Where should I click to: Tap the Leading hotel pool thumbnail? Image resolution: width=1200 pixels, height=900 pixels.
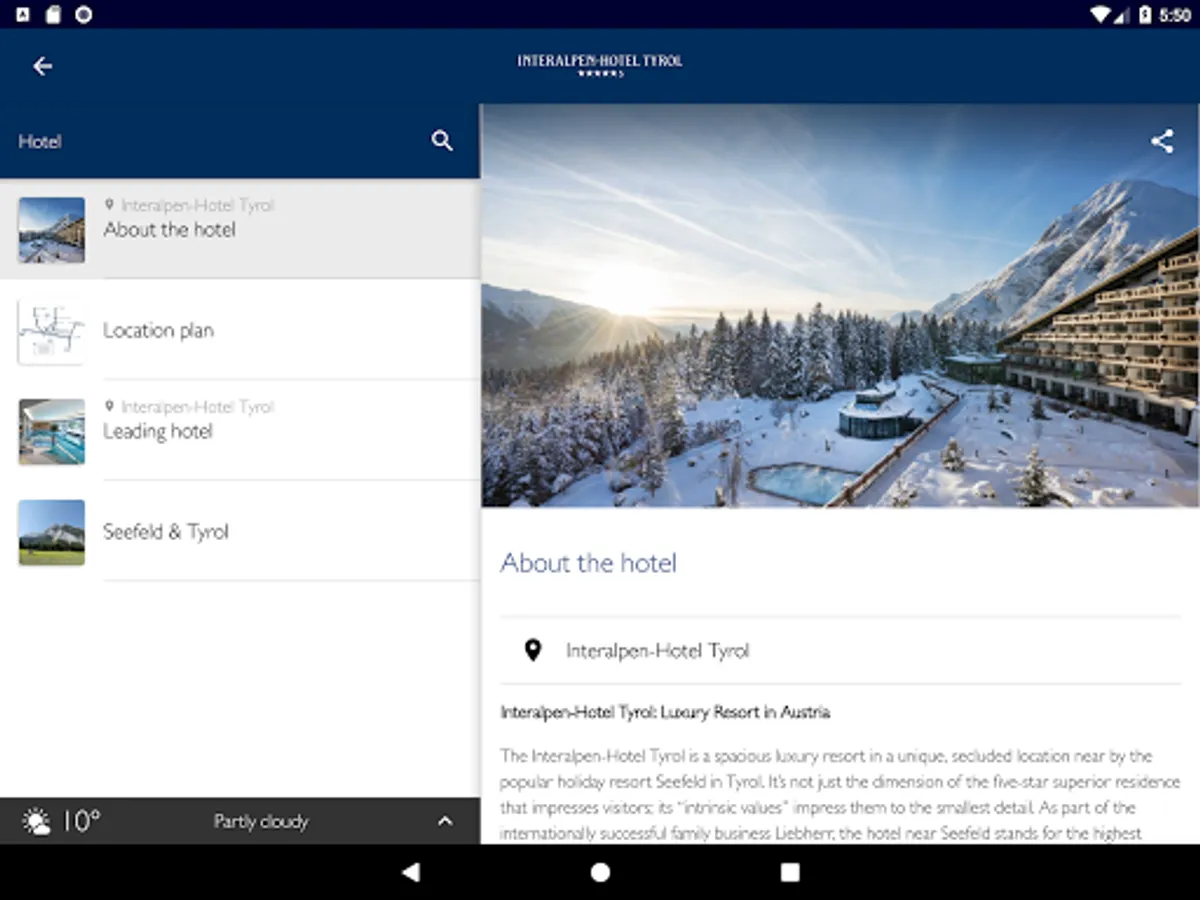[x=52, y=432]
